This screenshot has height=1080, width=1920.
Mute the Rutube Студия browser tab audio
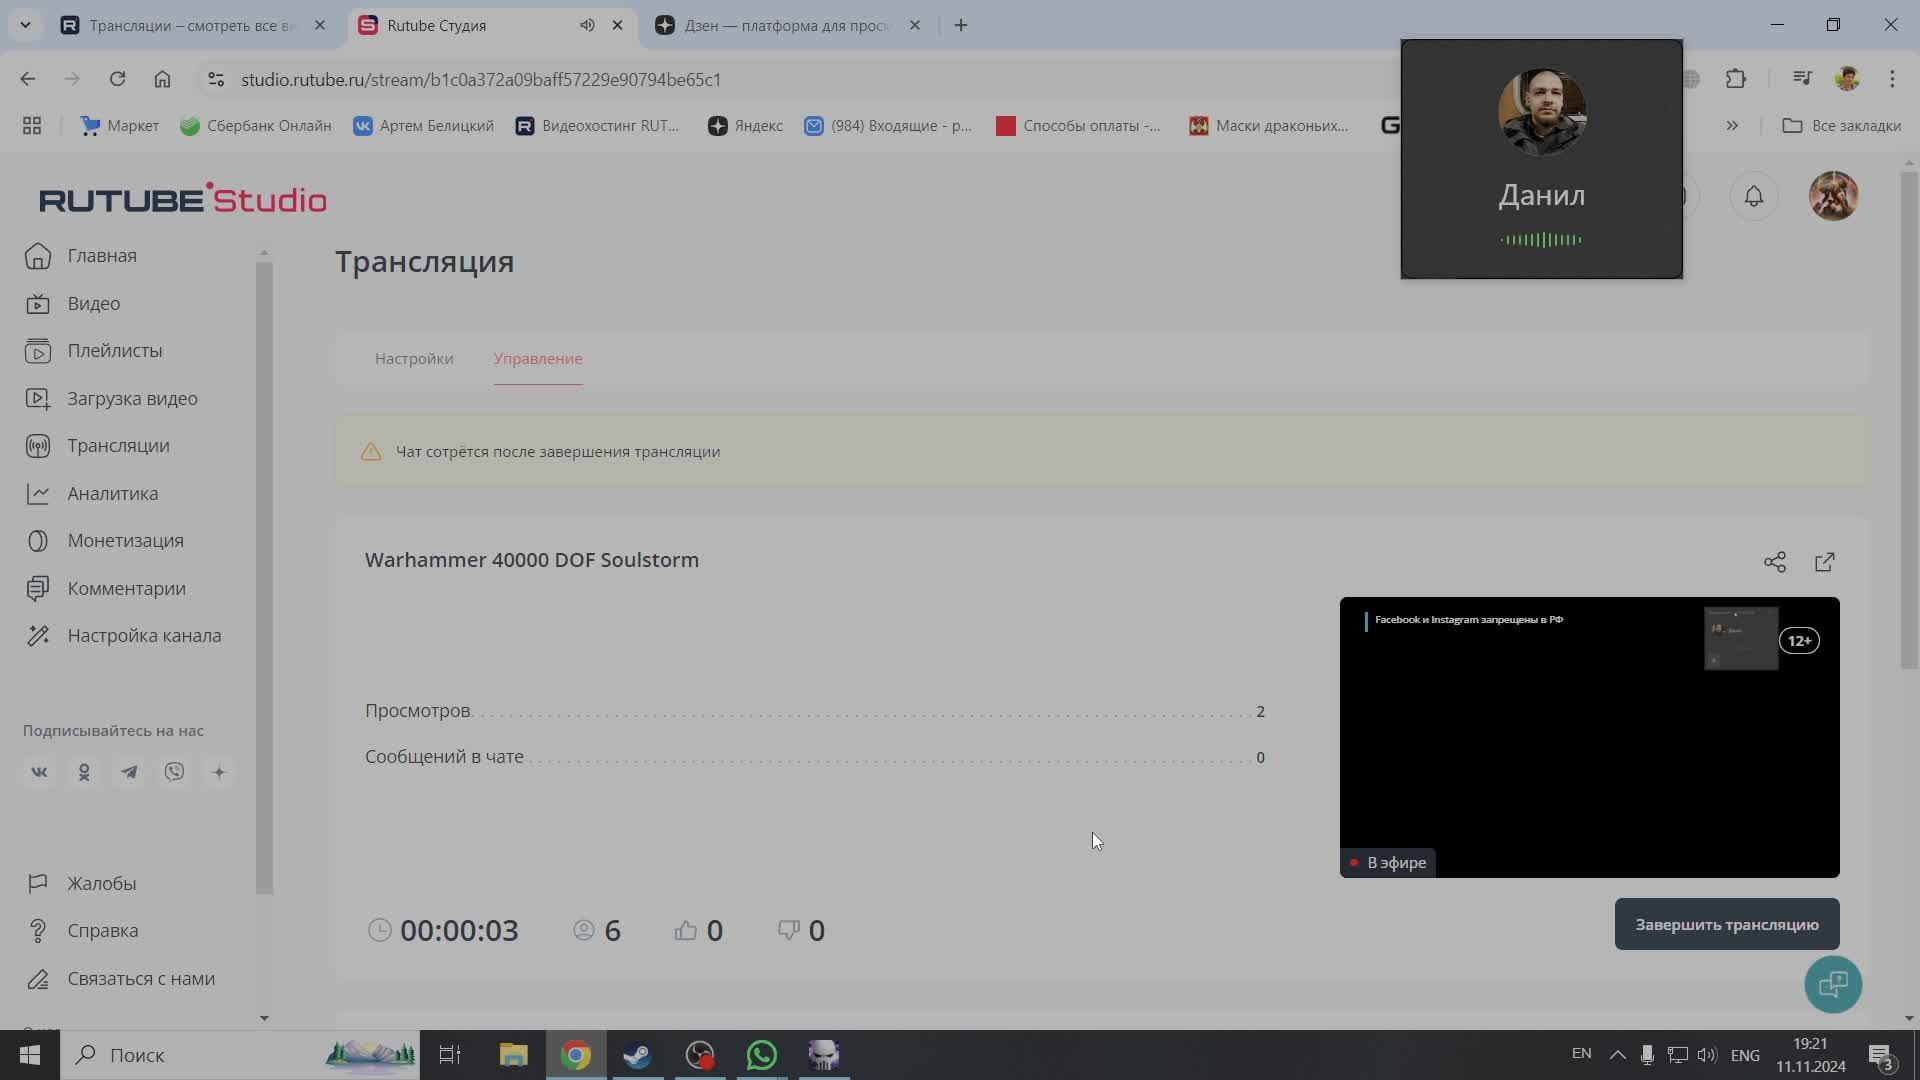[x=587, y=25]
